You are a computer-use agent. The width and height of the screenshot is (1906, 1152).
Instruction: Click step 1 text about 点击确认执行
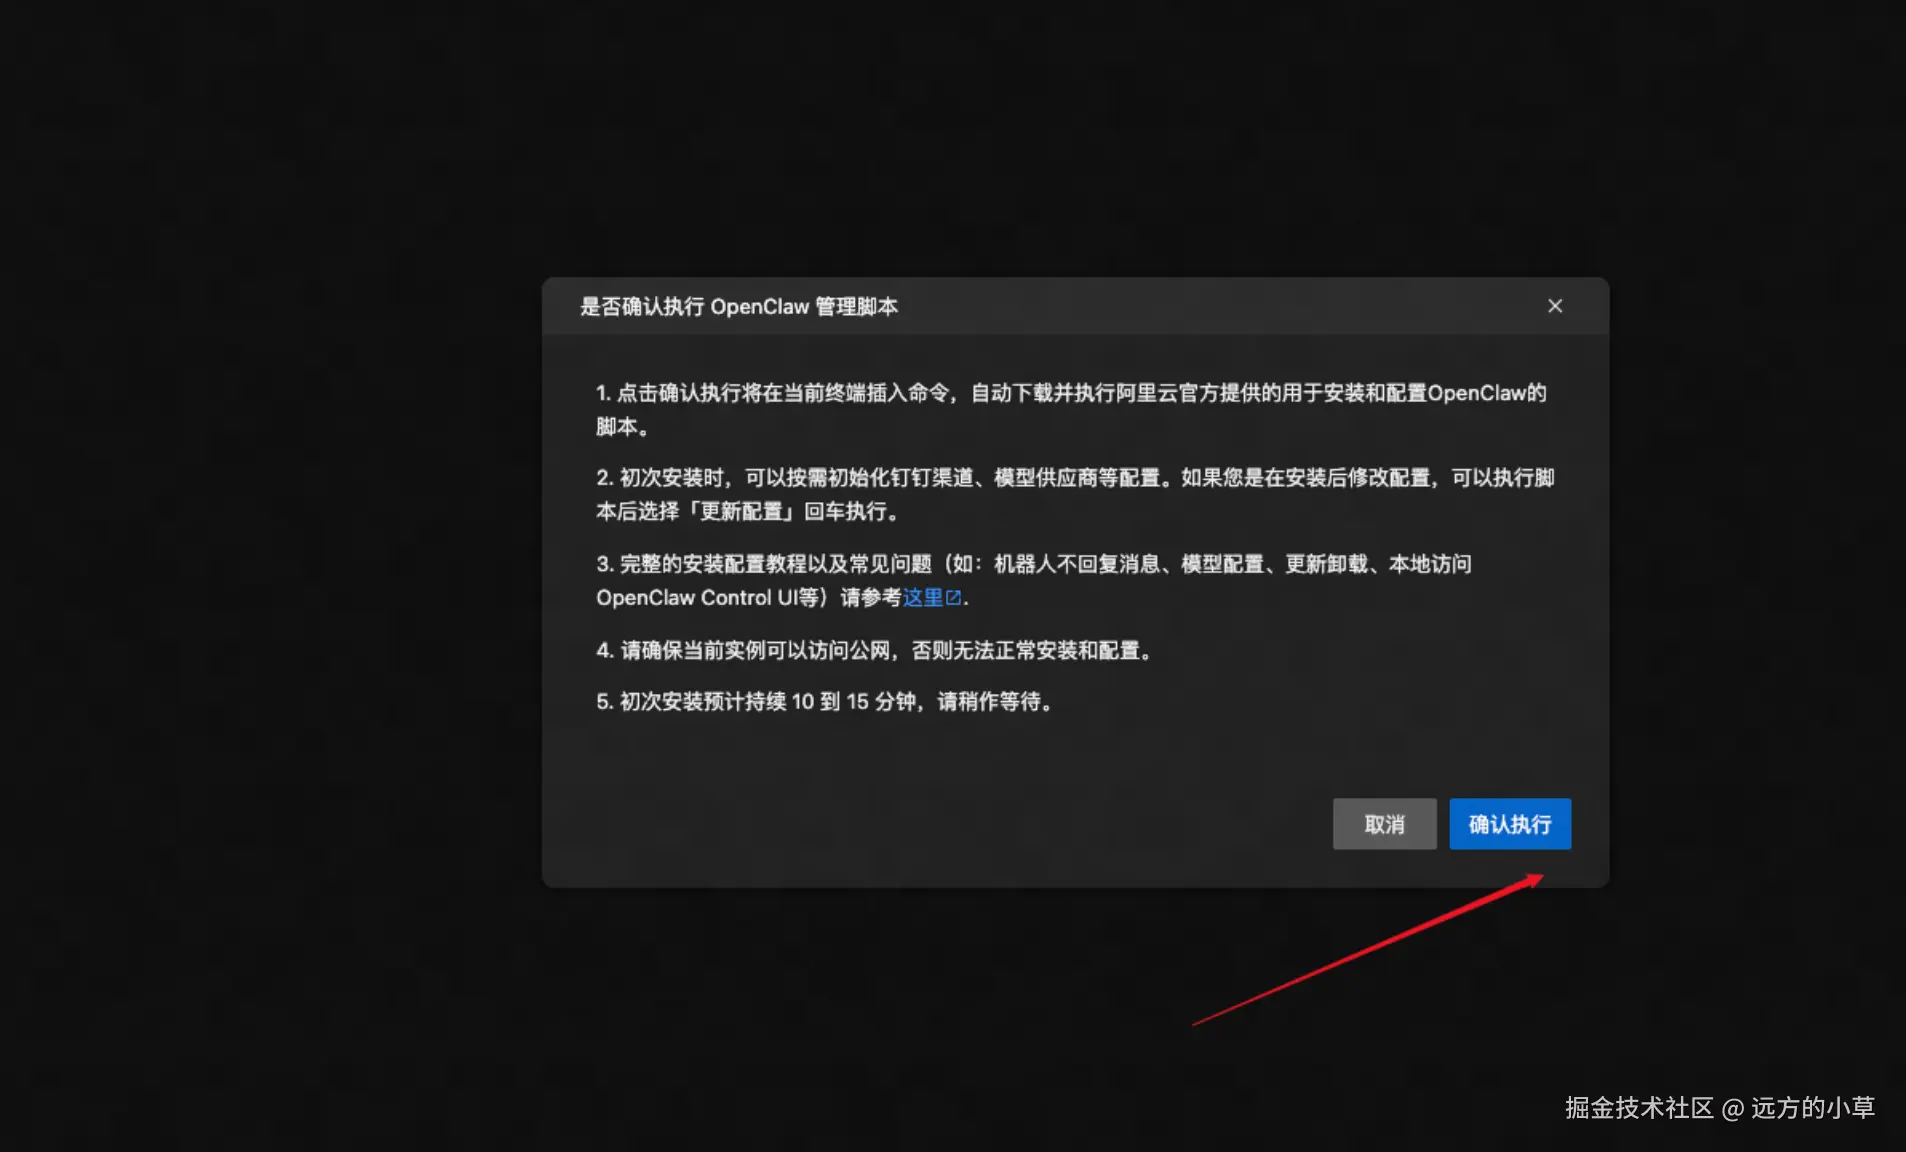1071,410
